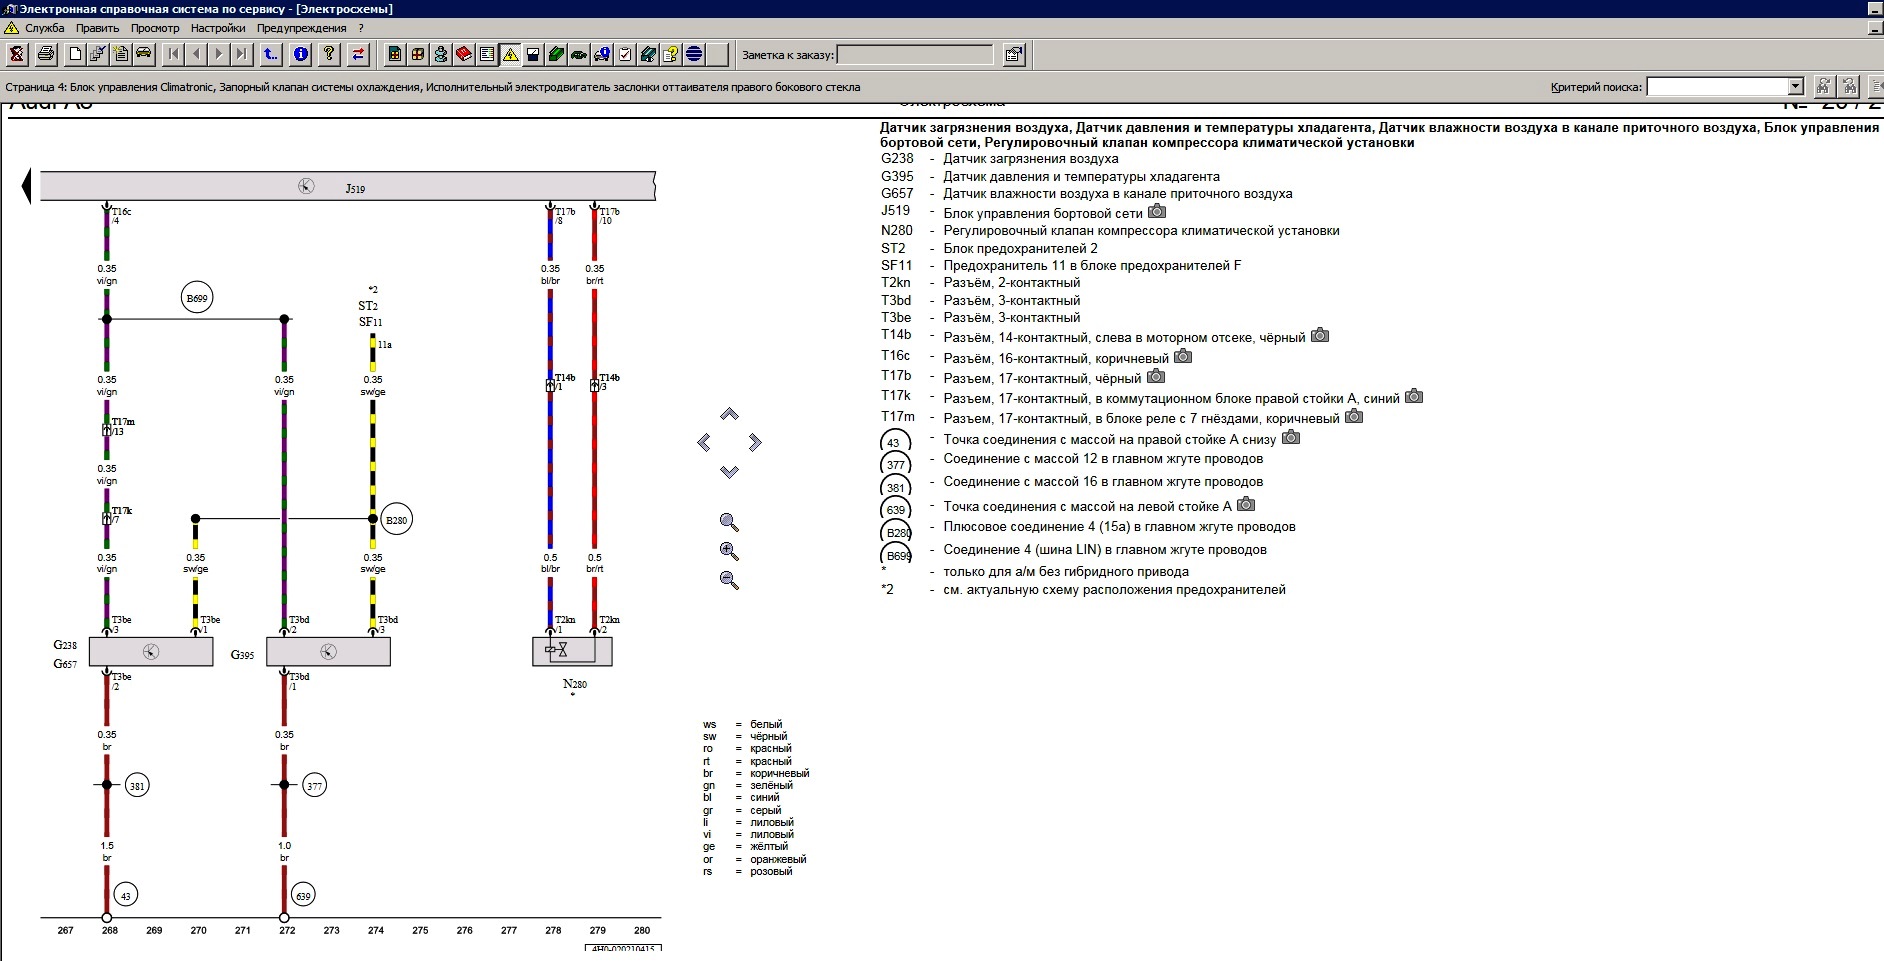Click the button beside order note field
Viewport: 1884px width, 961px height.
pos(1014,55)
